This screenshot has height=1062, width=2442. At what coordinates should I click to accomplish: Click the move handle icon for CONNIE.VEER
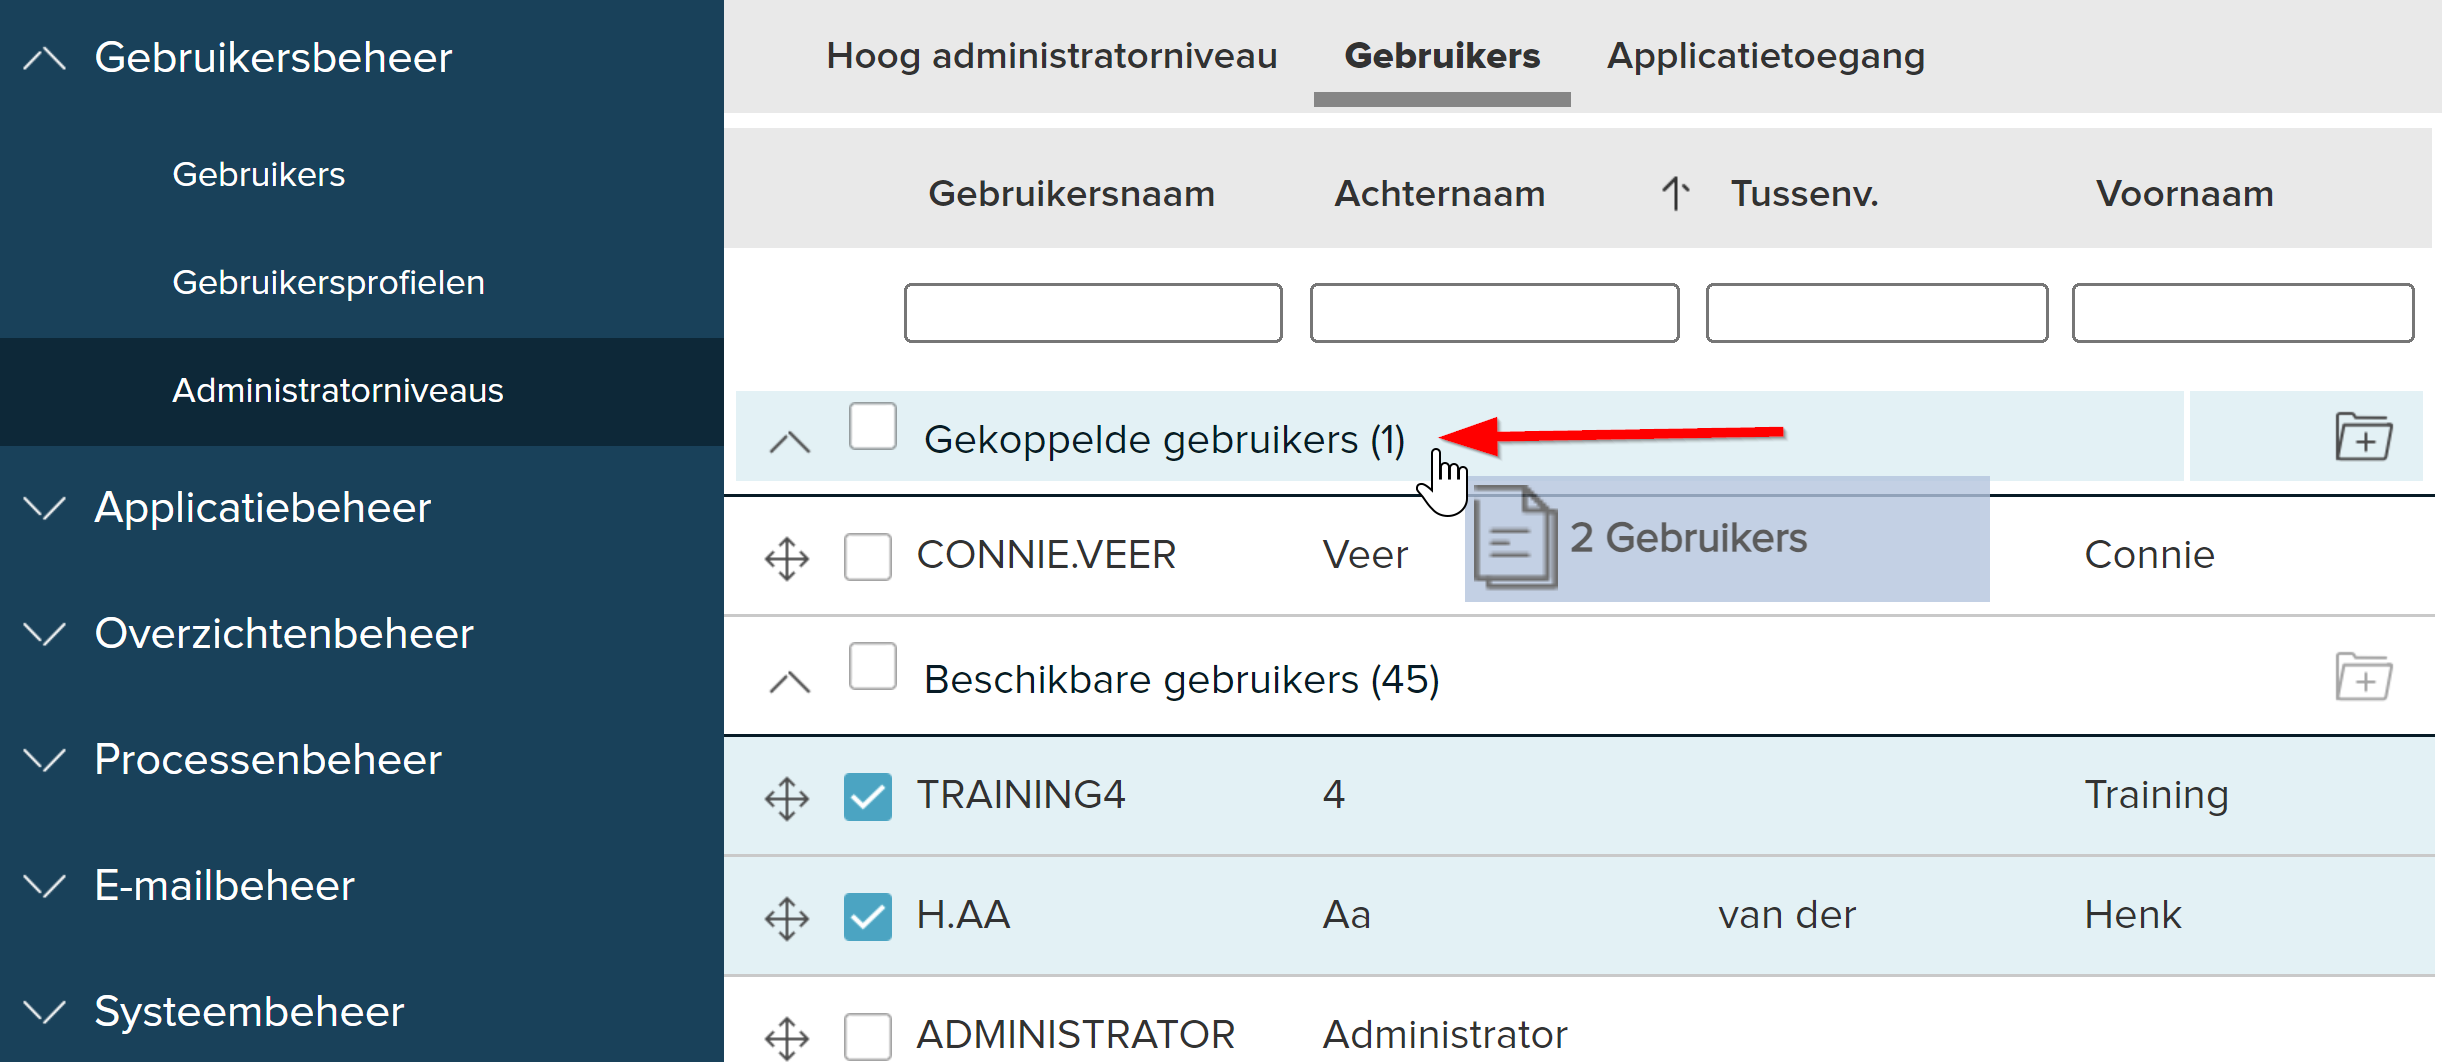(x=787, y=558)
